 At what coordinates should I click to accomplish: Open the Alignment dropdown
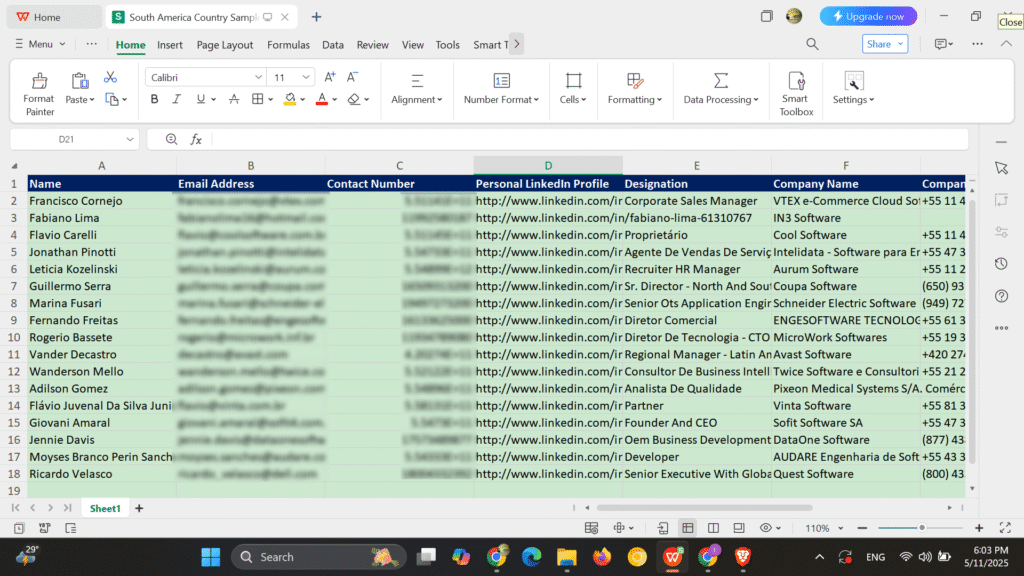[417, 89]
